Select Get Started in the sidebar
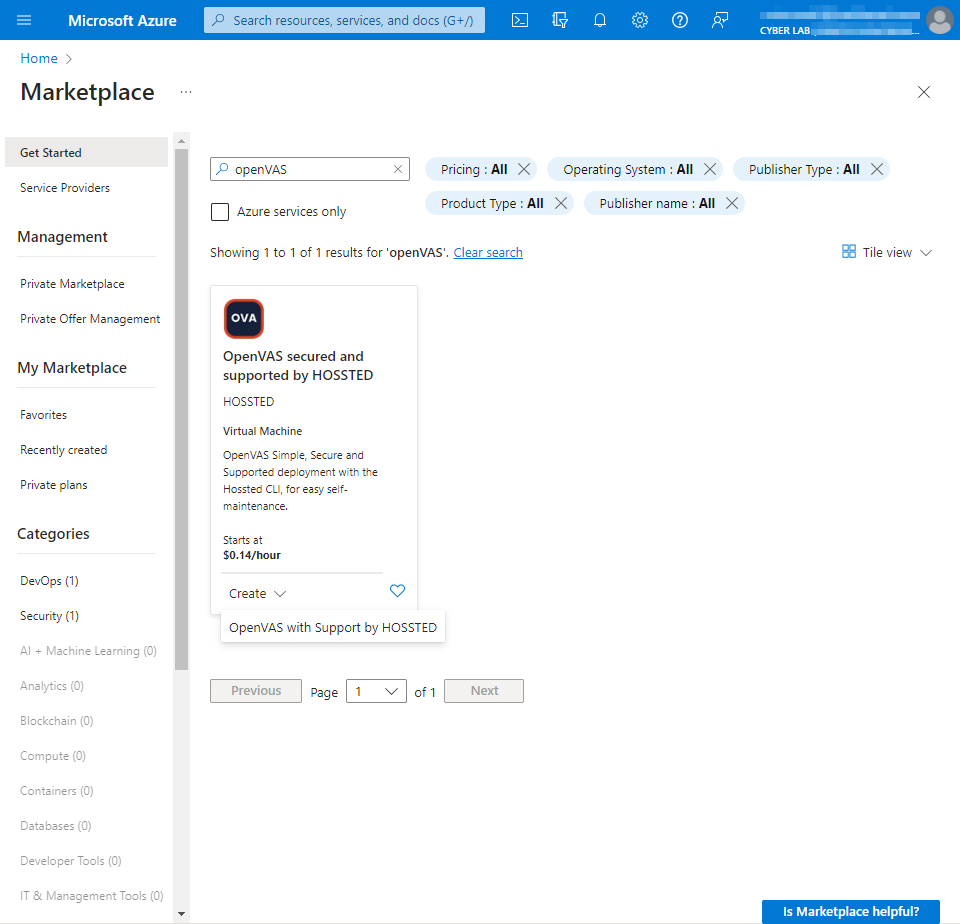The image size is (960, 924). pos(86,152)
